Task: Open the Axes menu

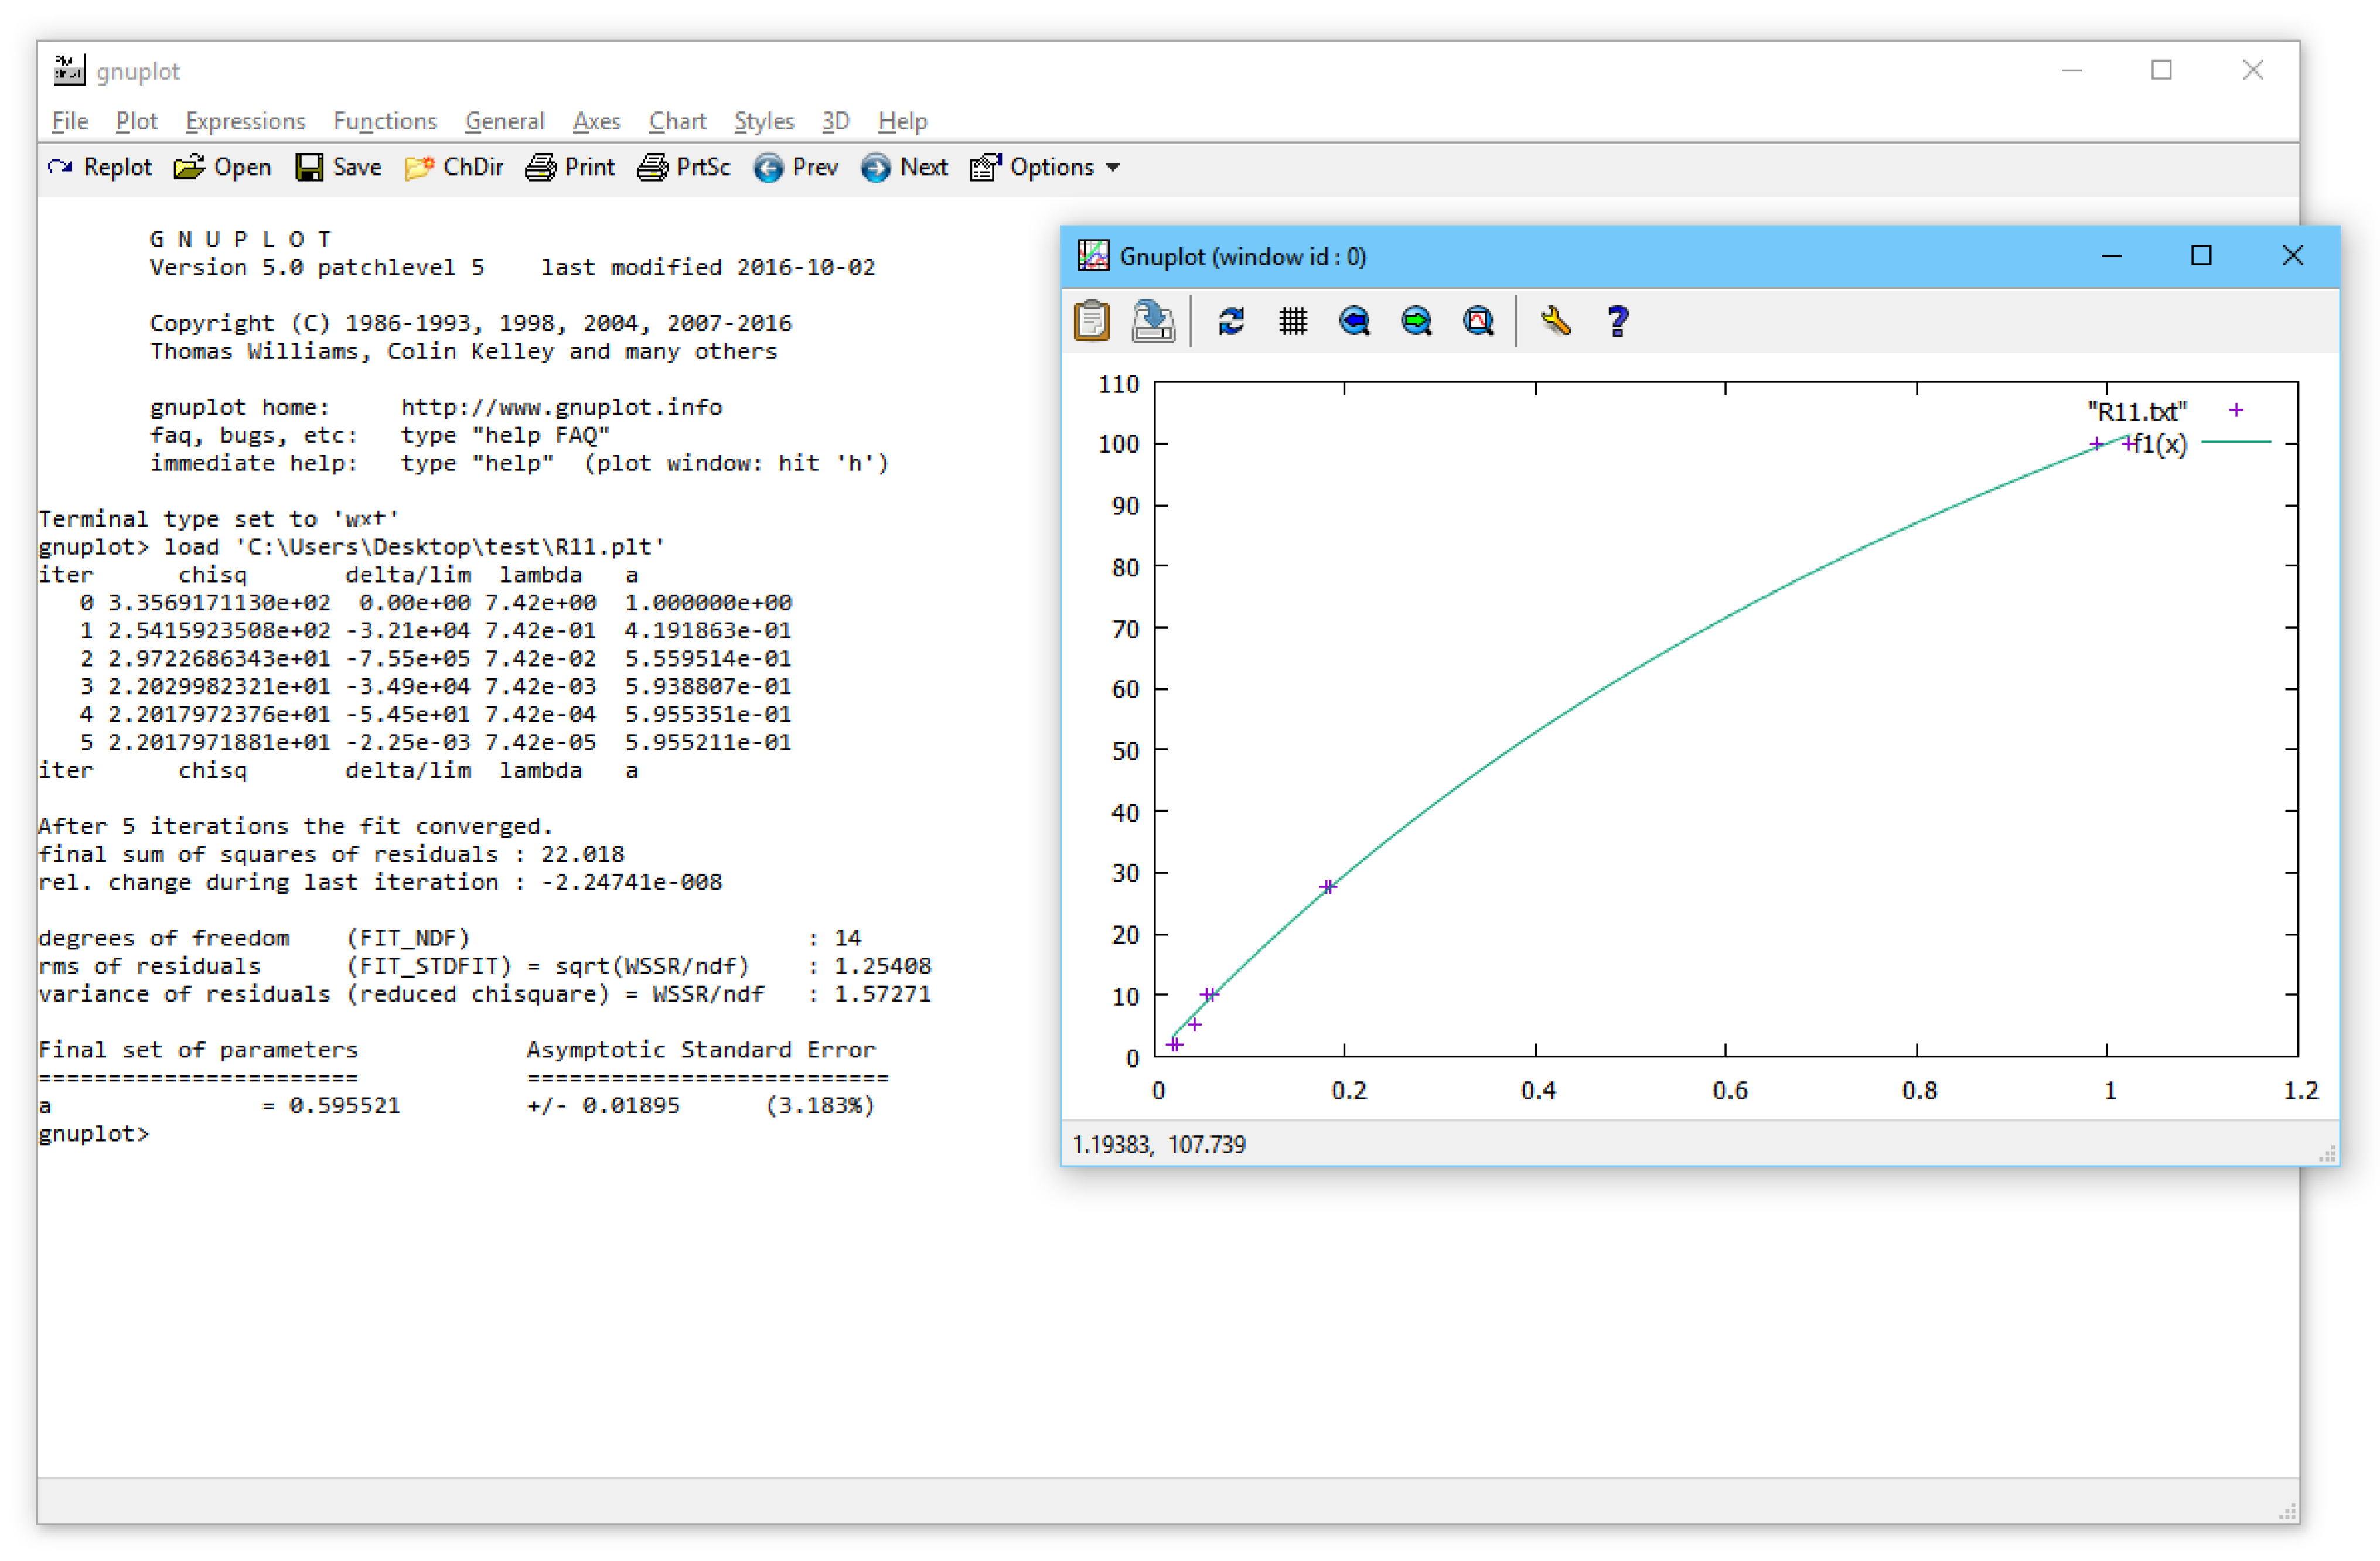Action: pyautogui.click(x=596, y=121)
